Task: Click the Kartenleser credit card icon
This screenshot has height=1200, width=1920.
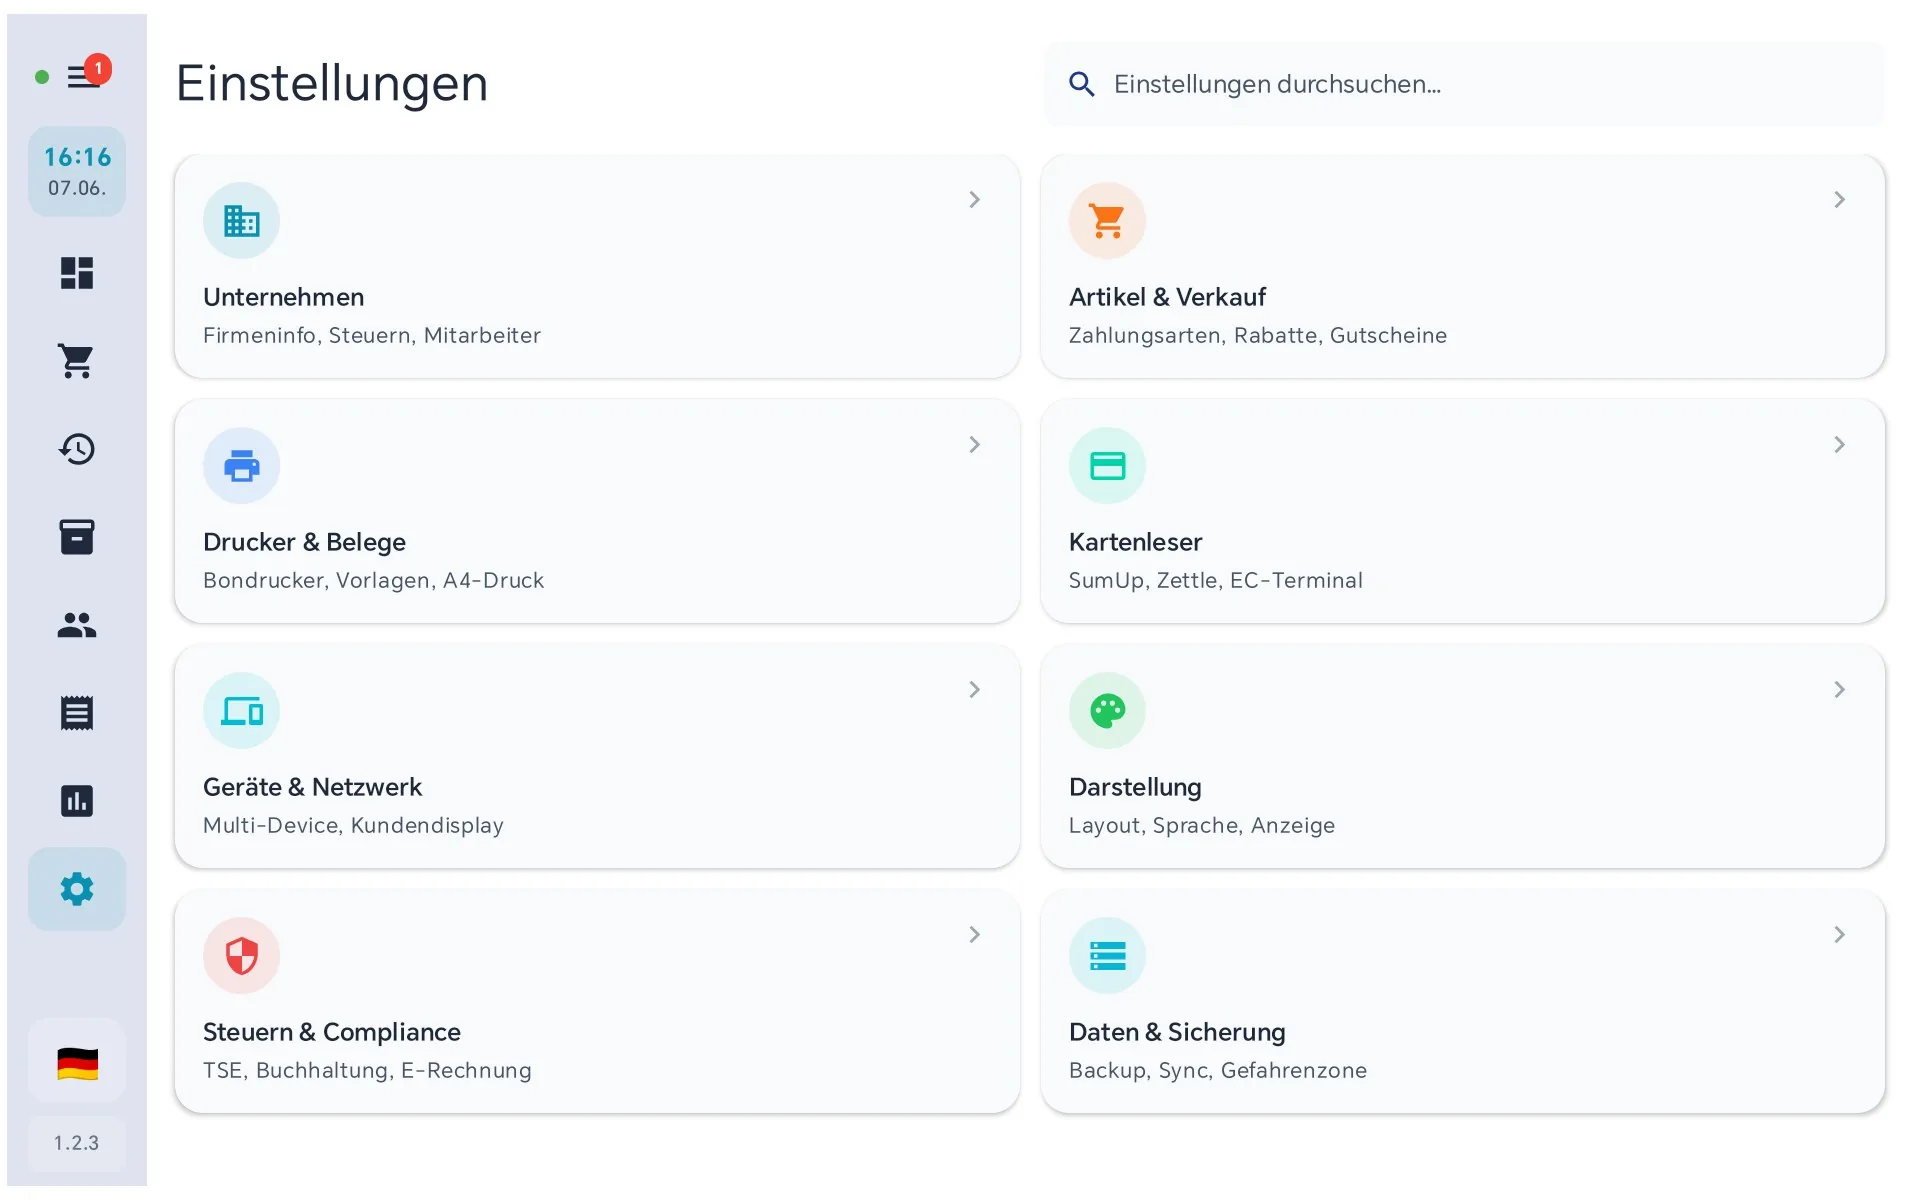Action: (x=1107, y=465)
